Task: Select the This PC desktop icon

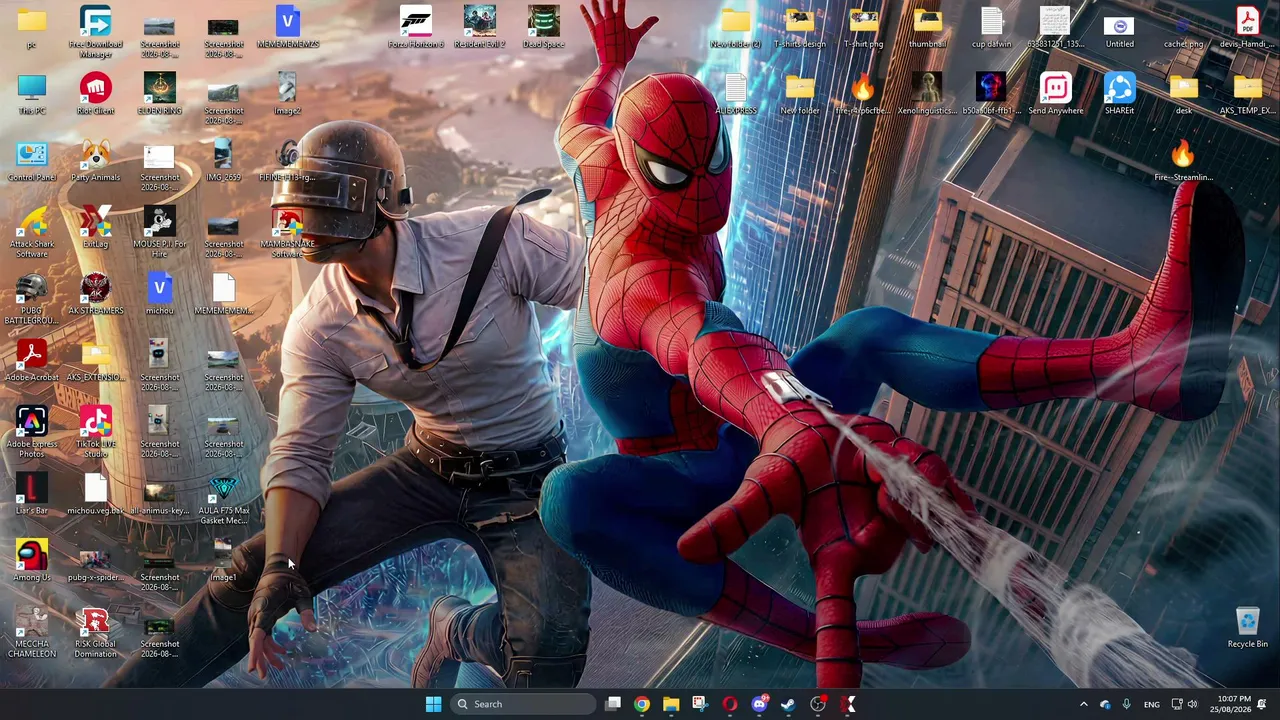Action: (32, 95)
